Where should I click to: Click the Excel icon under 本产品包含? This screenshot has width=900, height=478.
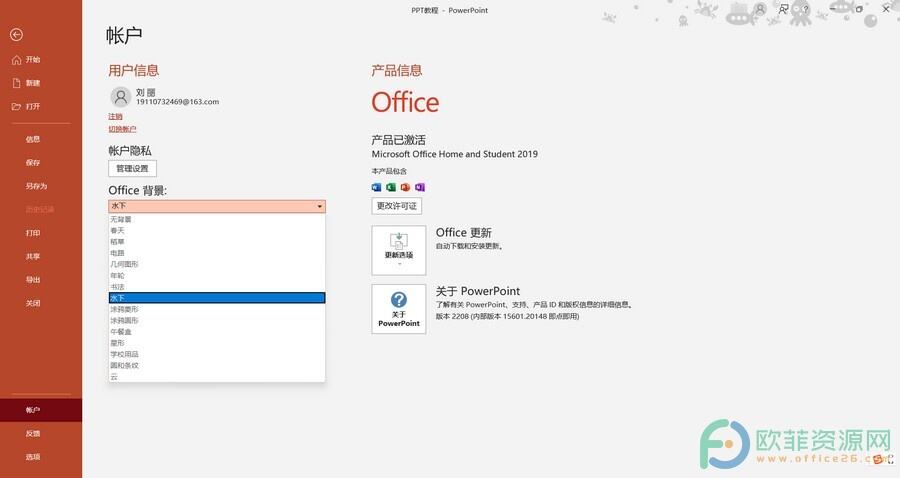[391, 187]
